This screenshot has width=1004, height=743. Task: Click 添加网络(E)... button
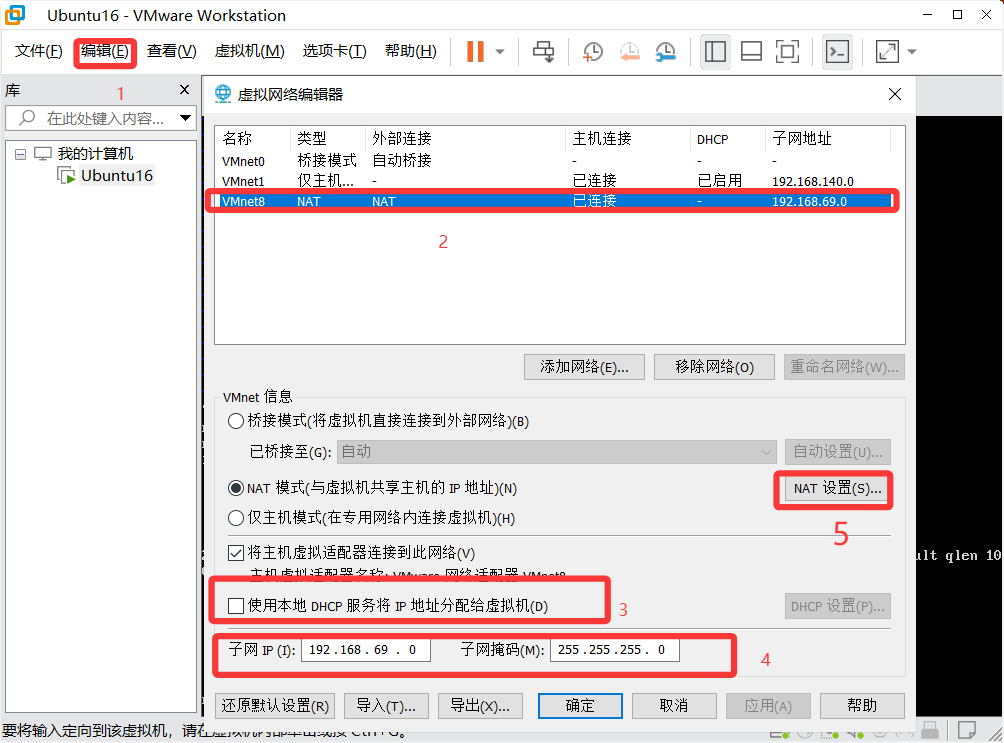click(584, 367)
